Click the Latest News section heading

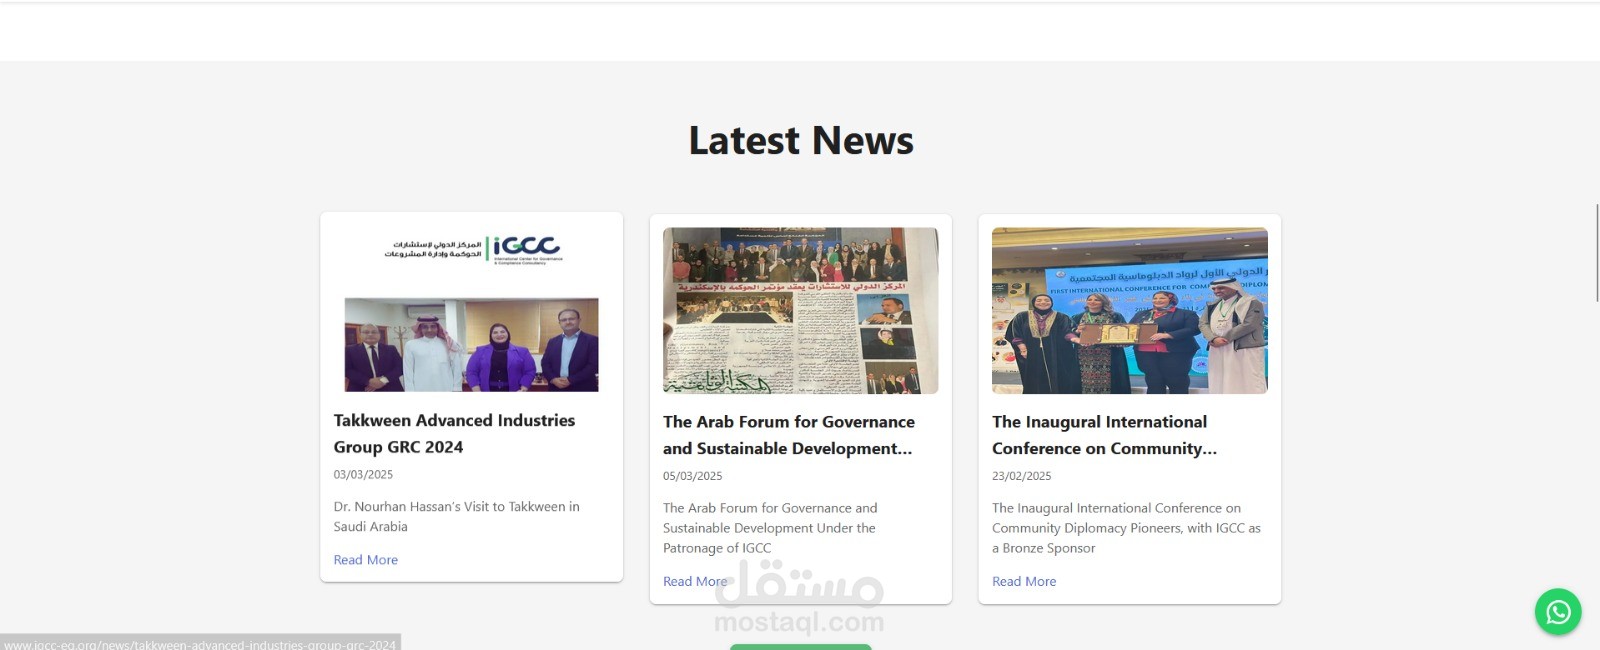tap(801, 140)
